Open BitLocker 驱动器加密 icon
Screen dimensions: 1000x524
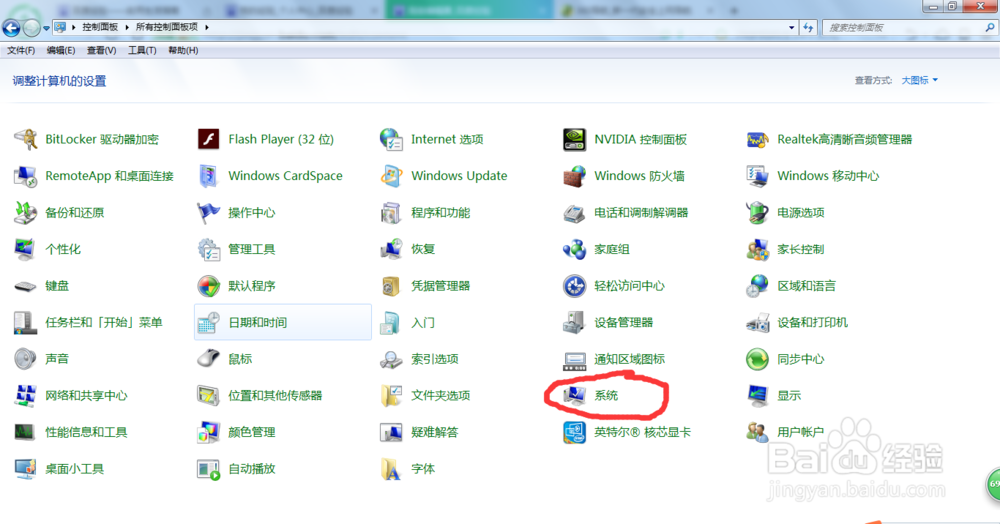[x=26, y=139]
